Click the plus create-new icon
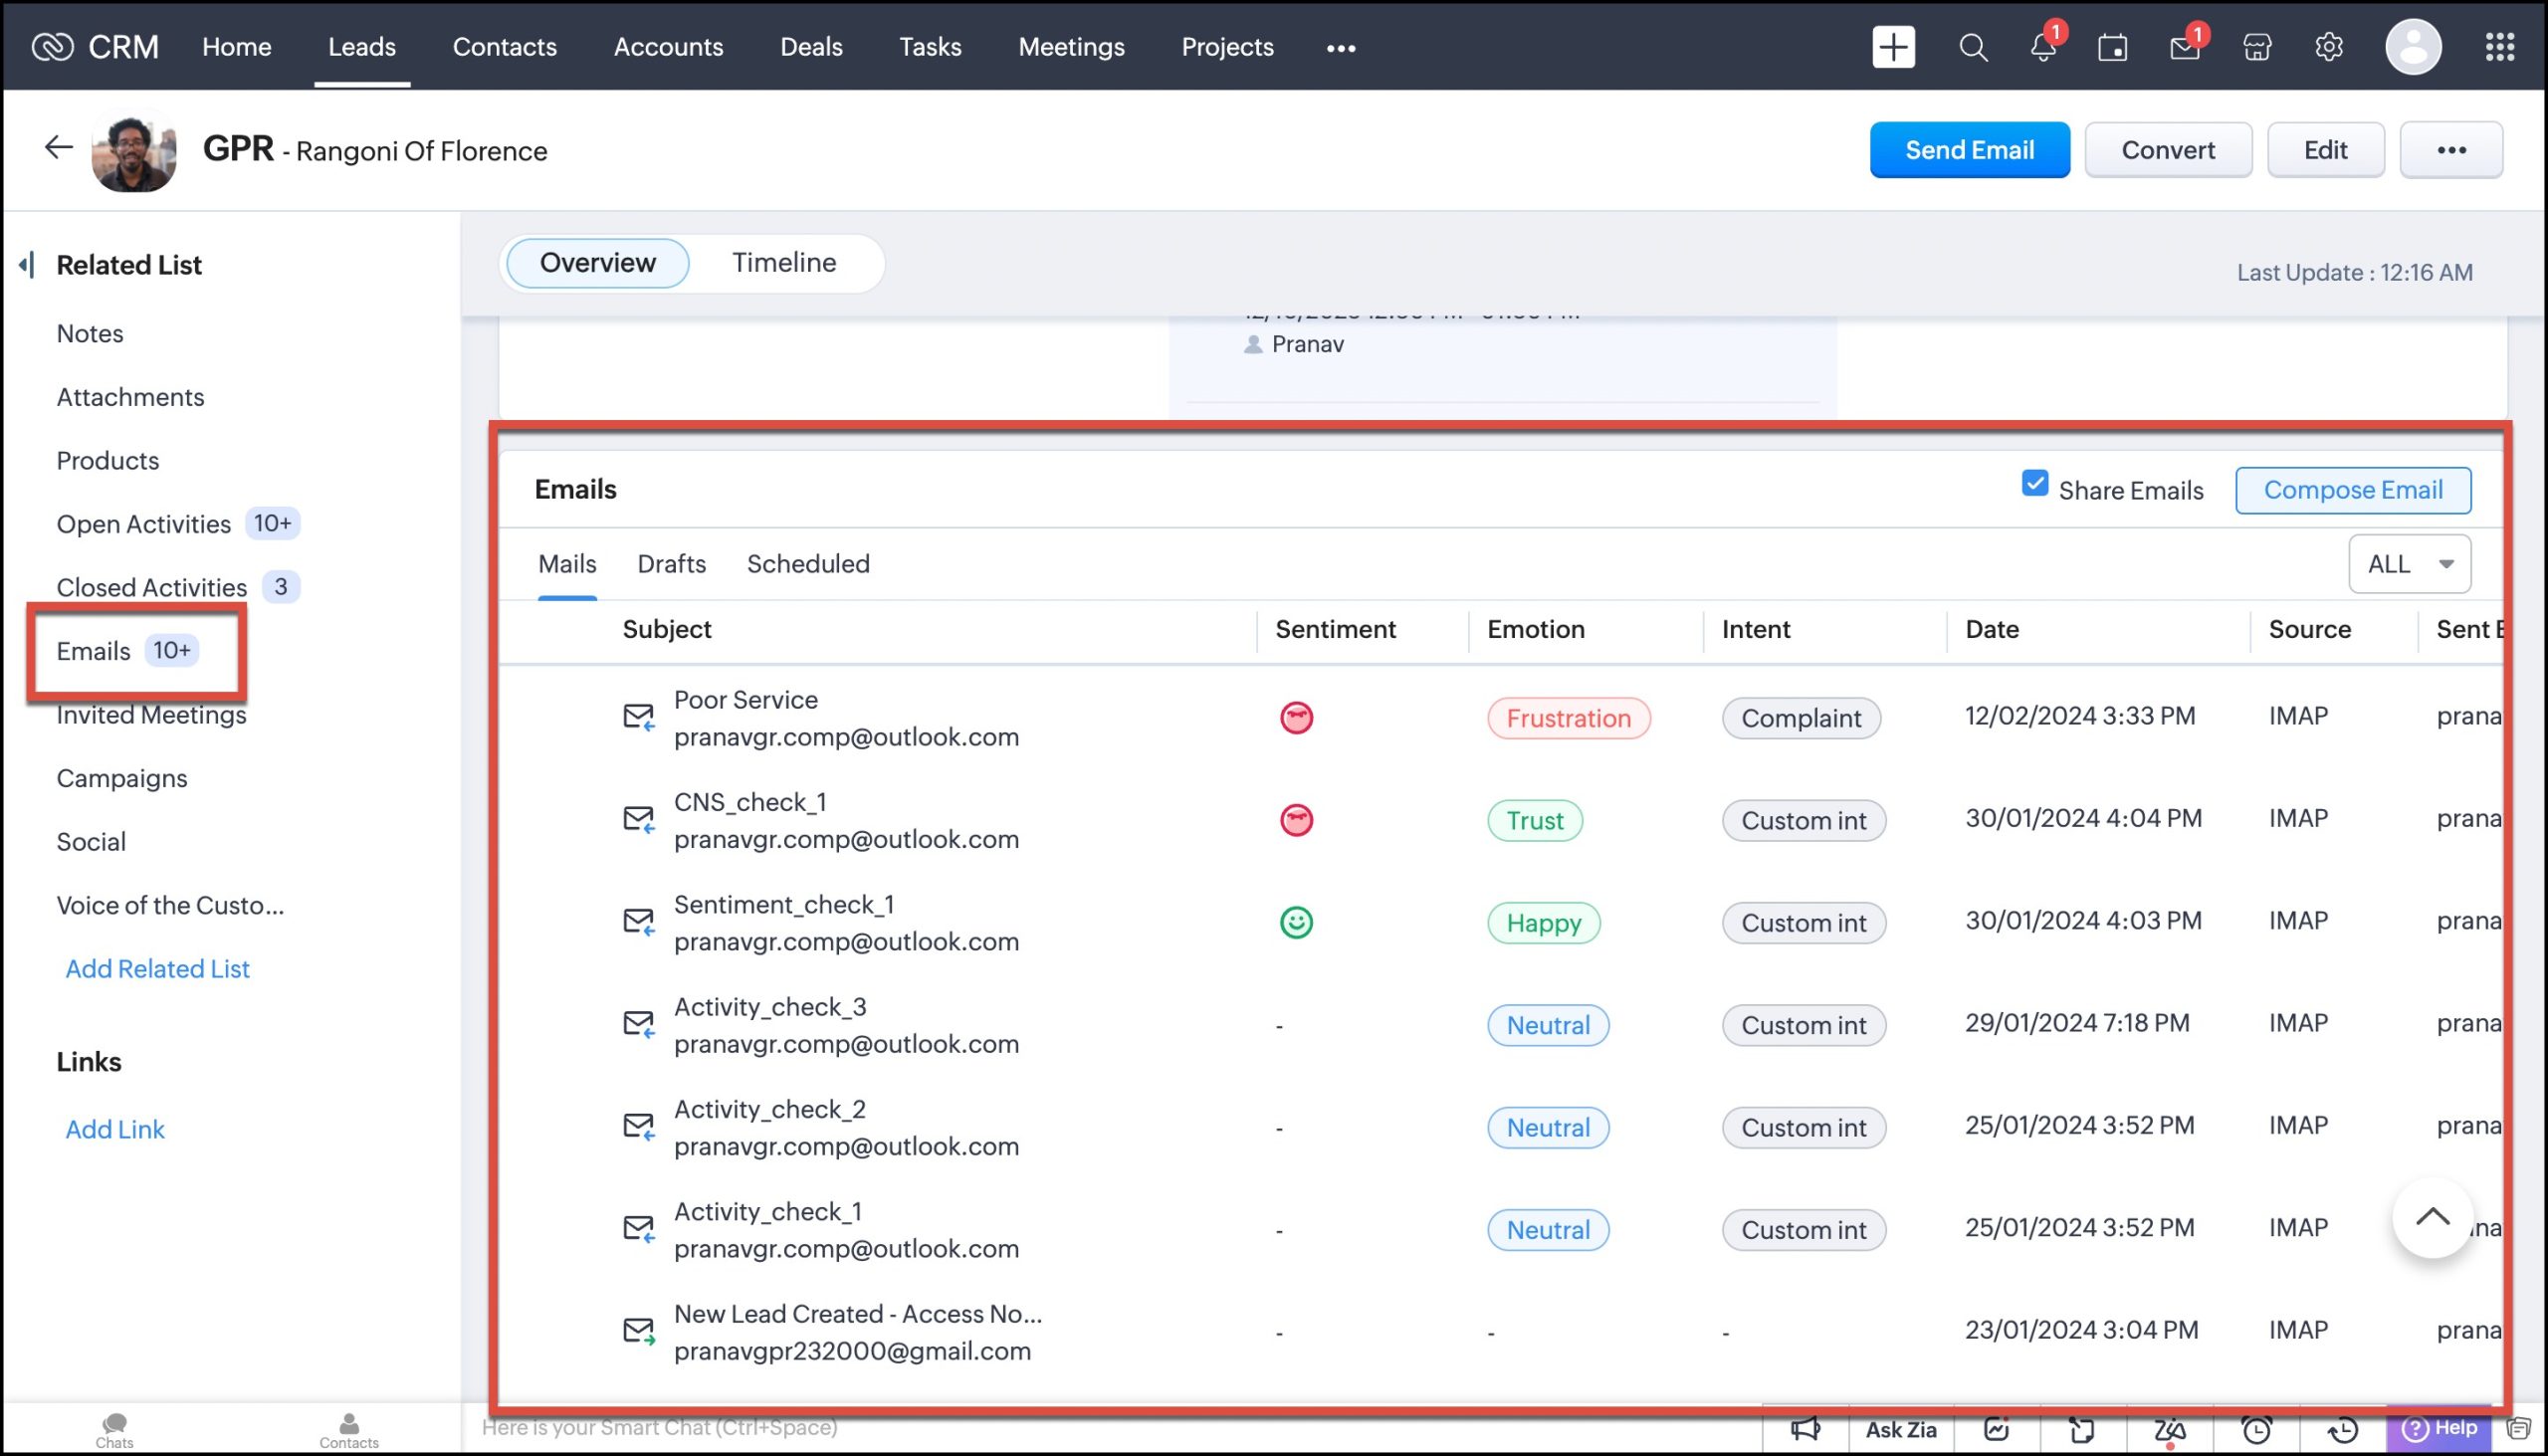 [1893, 47]
